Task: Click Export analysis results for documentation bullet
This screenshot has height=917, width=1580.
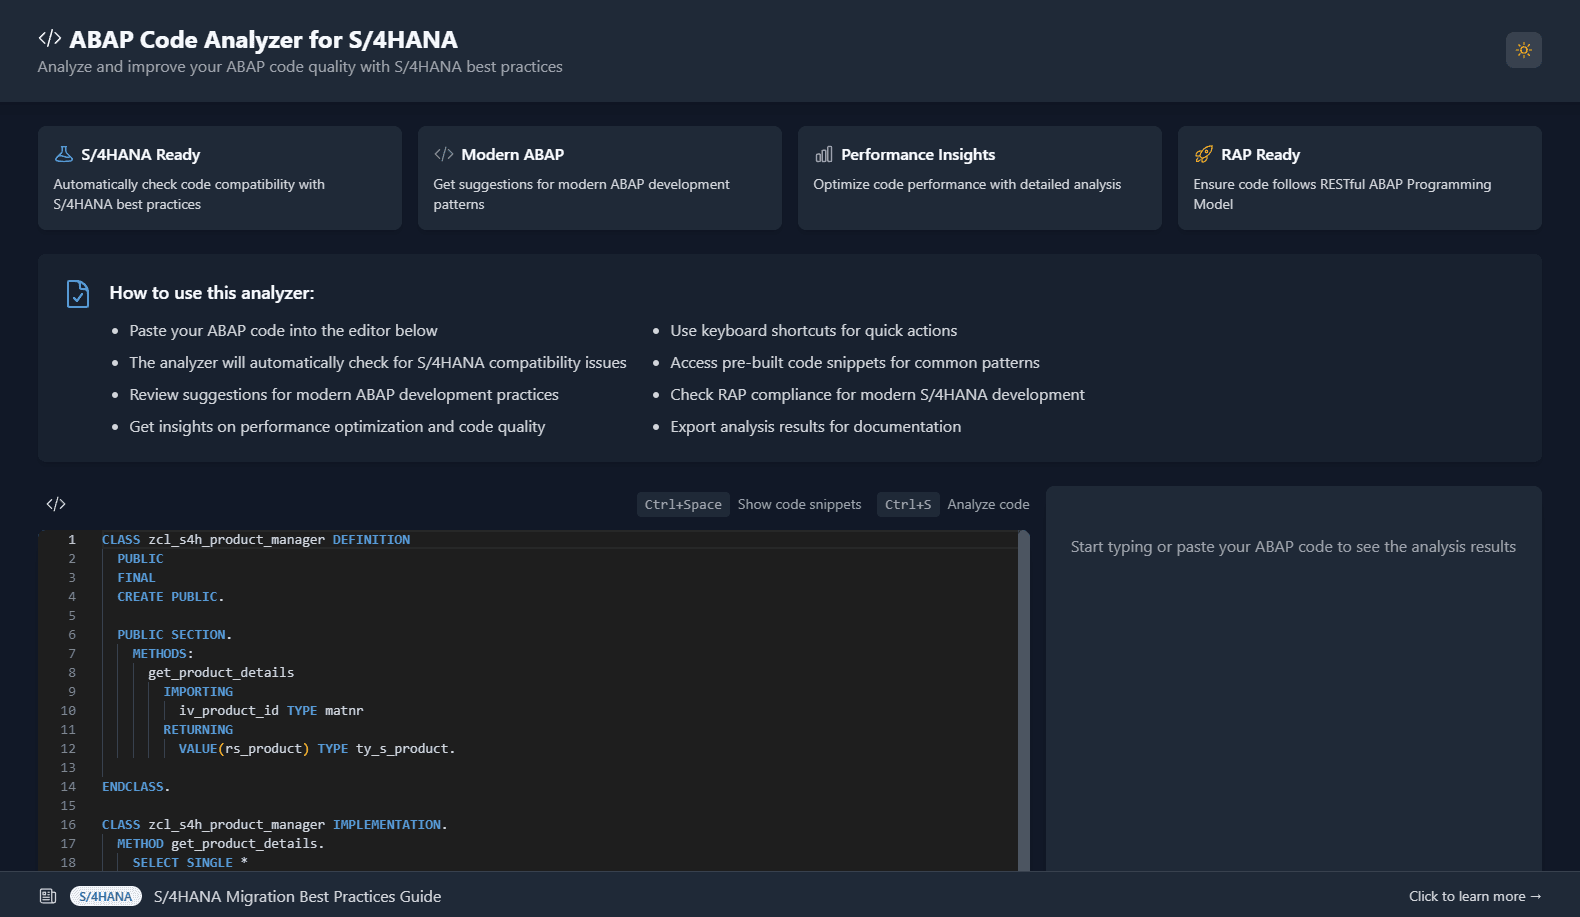Action: [815, 426]
